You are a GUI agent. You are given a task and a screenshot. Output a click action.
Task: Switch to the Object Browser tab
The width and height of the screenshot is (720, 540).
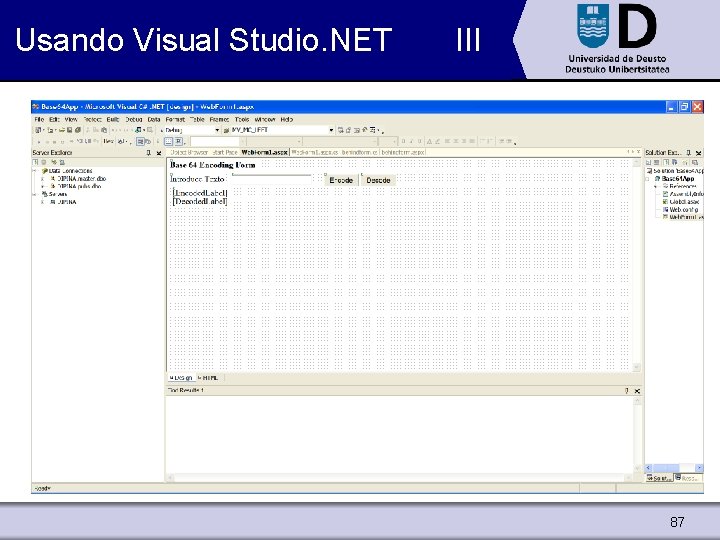click(189, 152)
